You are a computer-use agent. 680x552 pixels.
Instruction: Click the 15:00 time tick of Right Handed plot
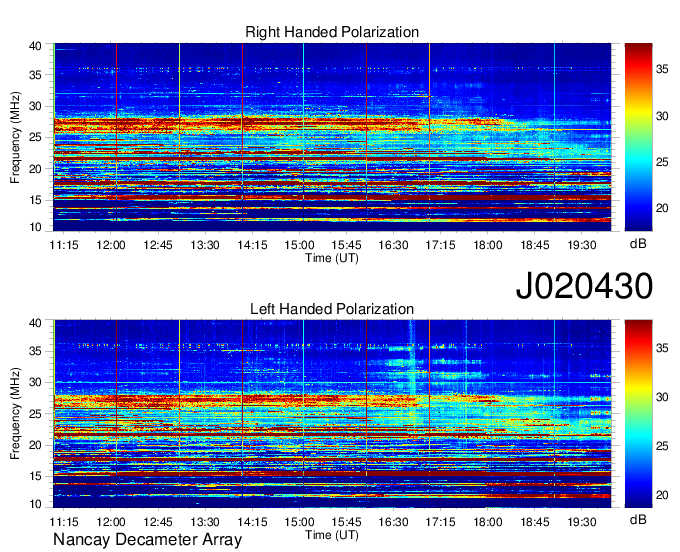coord(299,245)
